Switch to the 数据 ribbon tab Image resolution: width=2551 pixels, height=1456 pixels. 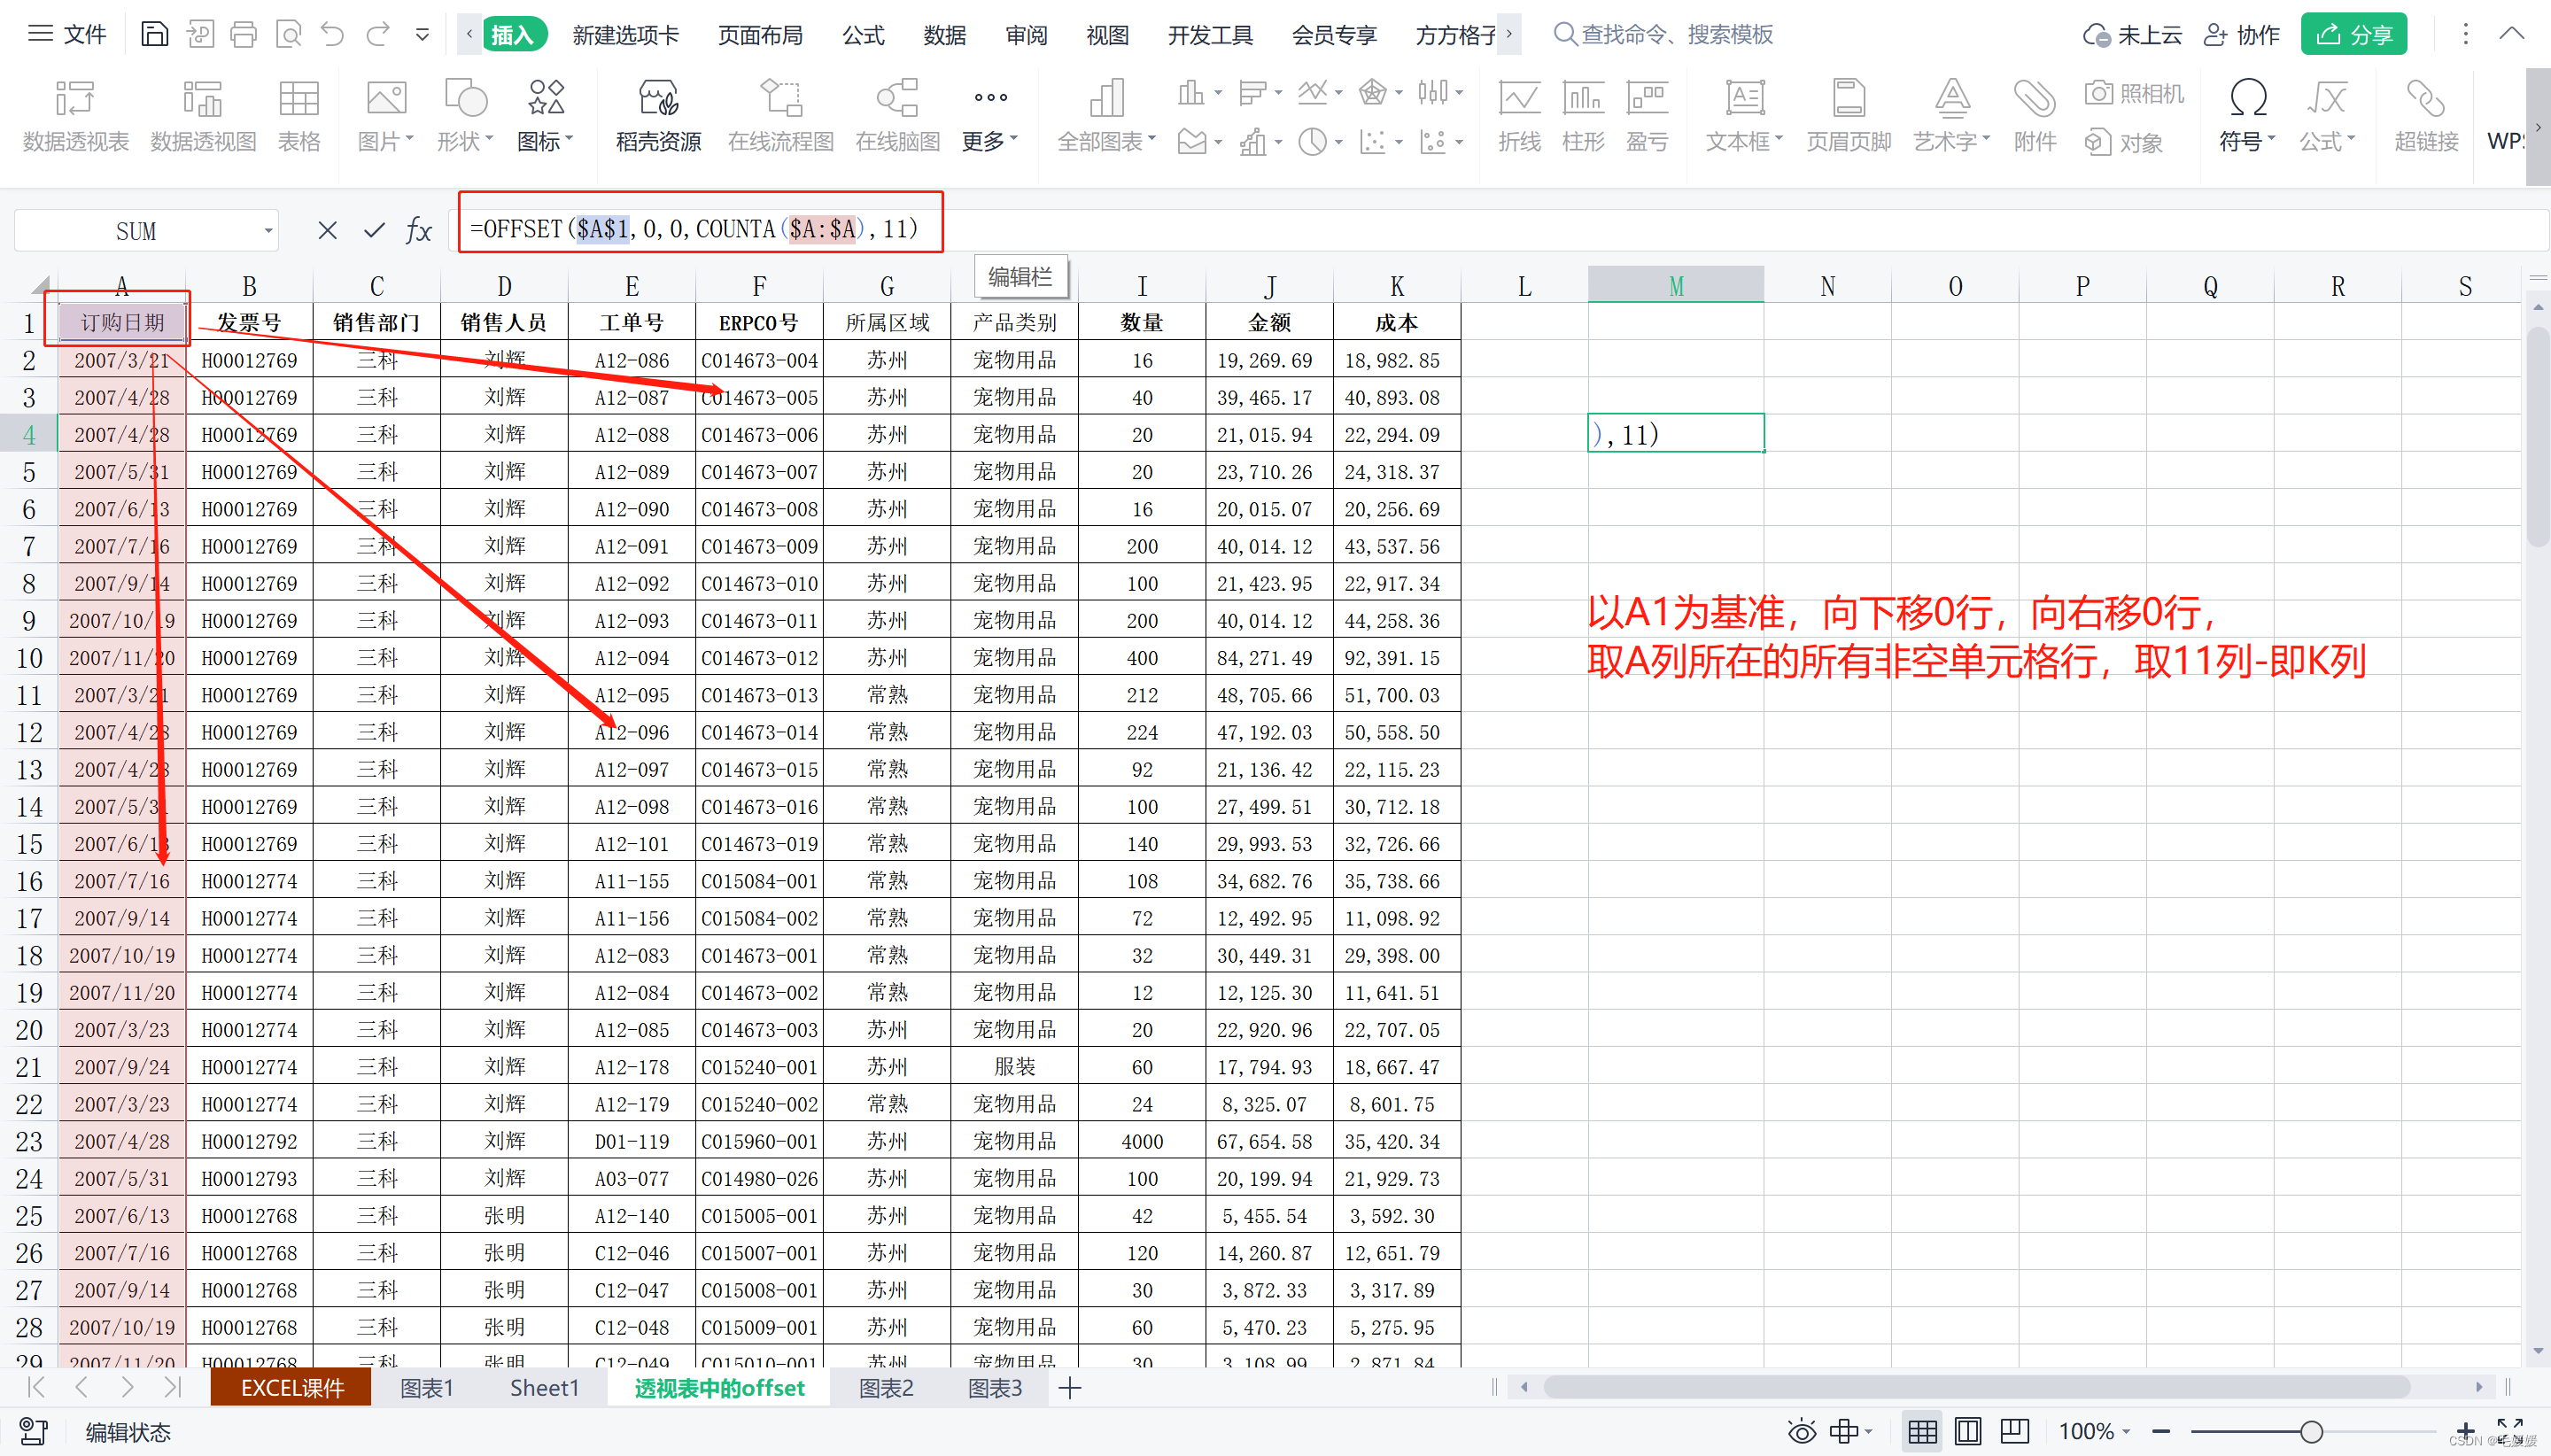945,35
